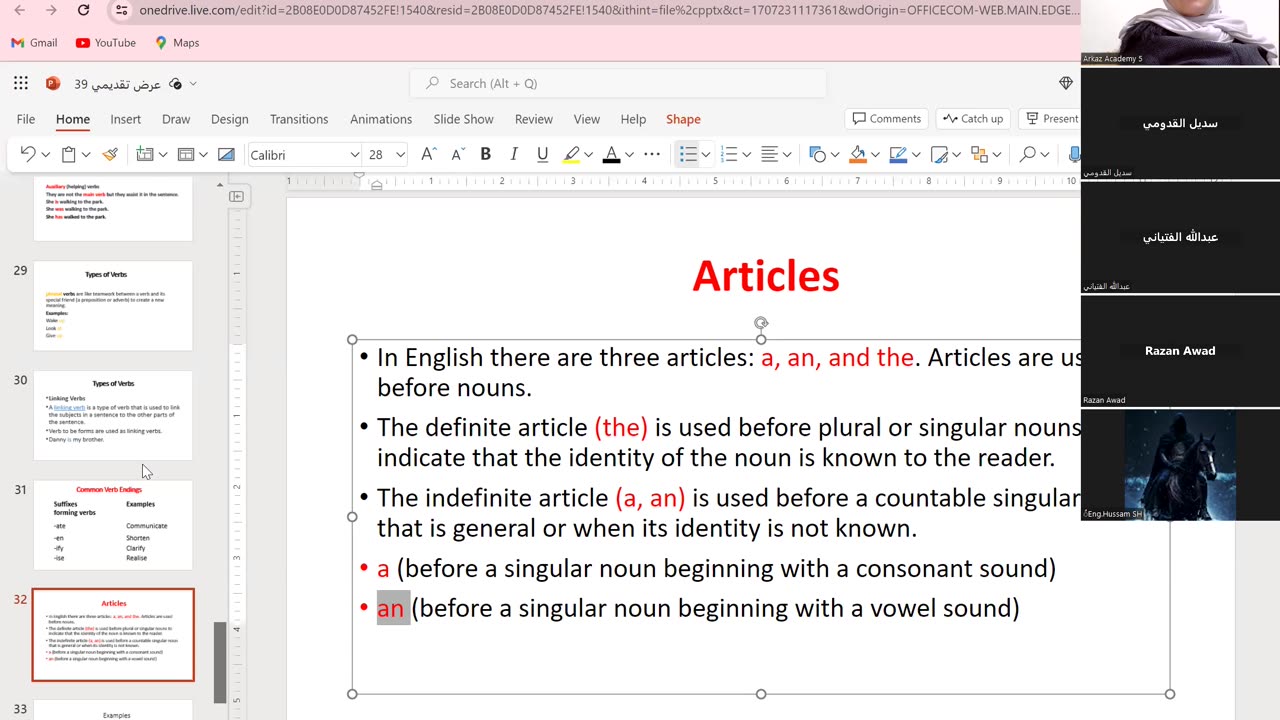Toggle Underline formatting
This screenshot has width=1280, height=720.
click(x=542, y=155)
